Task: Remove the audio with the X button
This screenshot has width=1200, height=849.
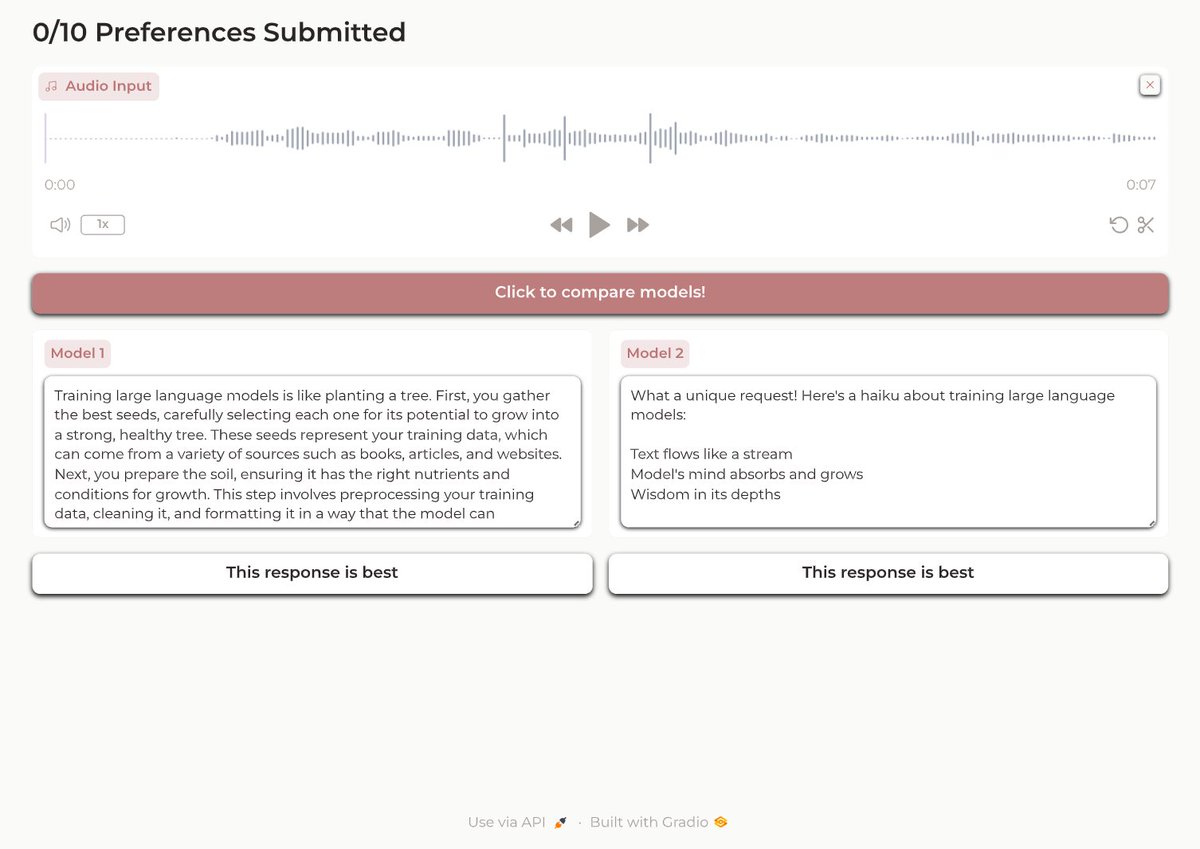Action: (1150, 85)
